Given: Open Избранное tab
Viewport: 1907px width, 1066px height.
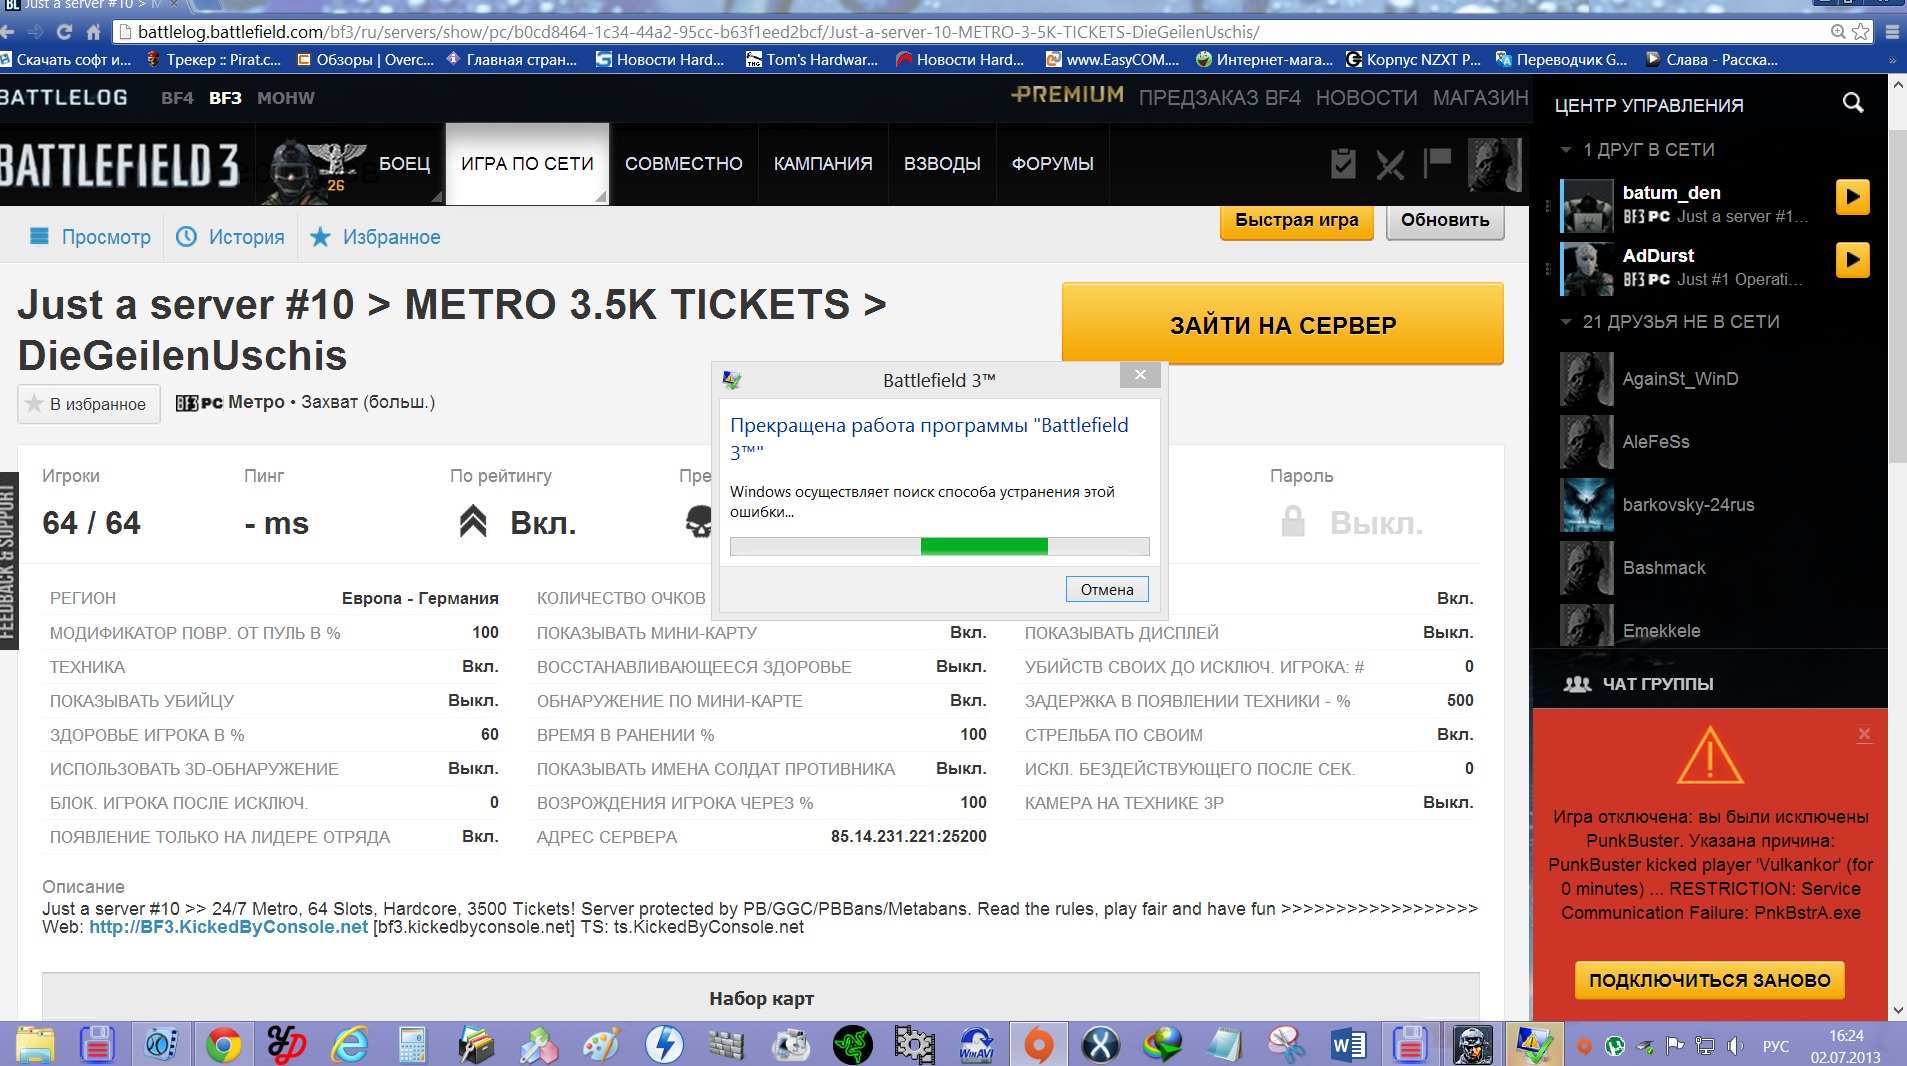Looking at the screenshot, I should pos(375,237).
